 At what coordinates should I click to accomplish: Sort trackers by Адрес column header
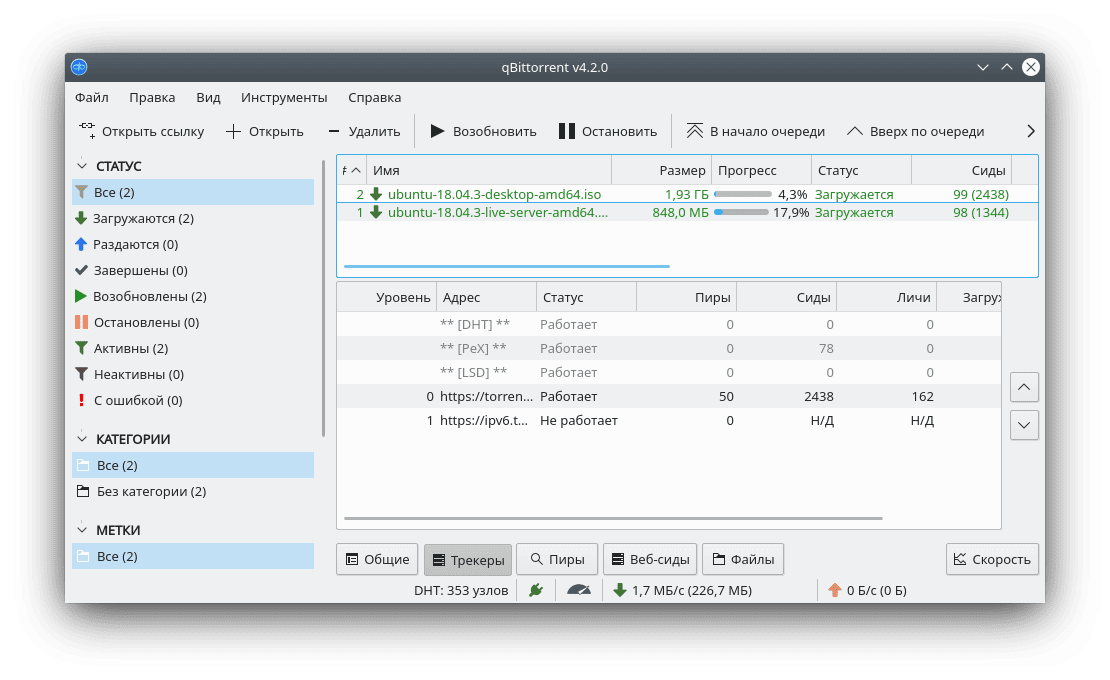pos(486,297)
